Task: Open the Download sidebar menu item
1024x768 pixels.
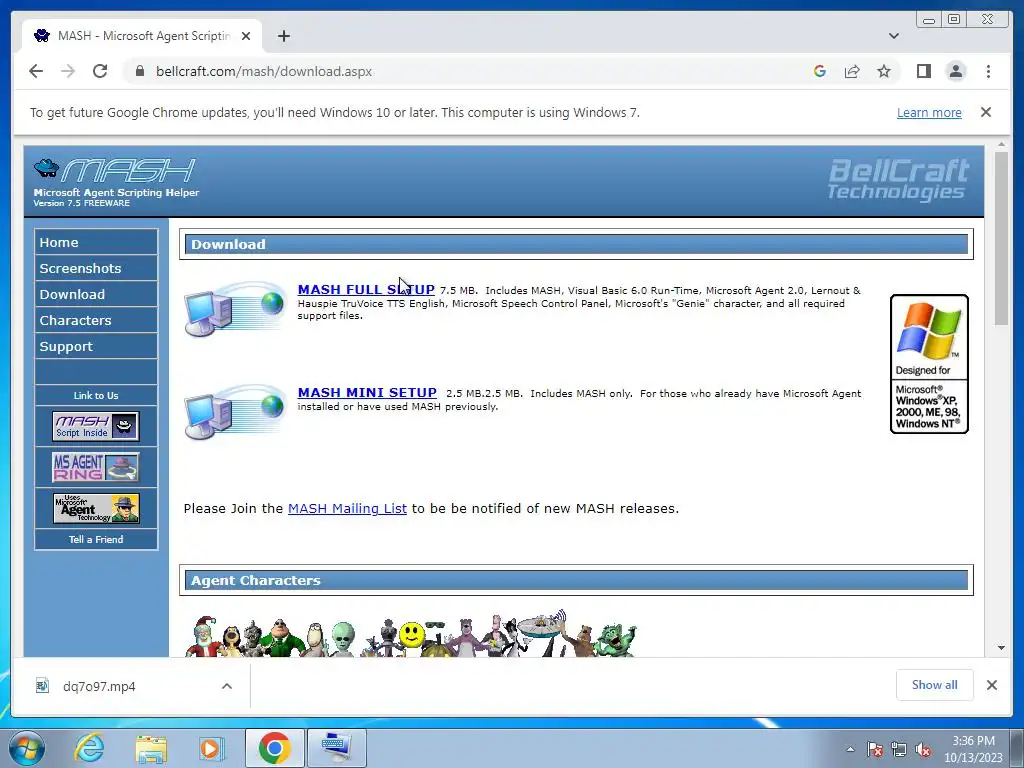Action: coord(96,295)
